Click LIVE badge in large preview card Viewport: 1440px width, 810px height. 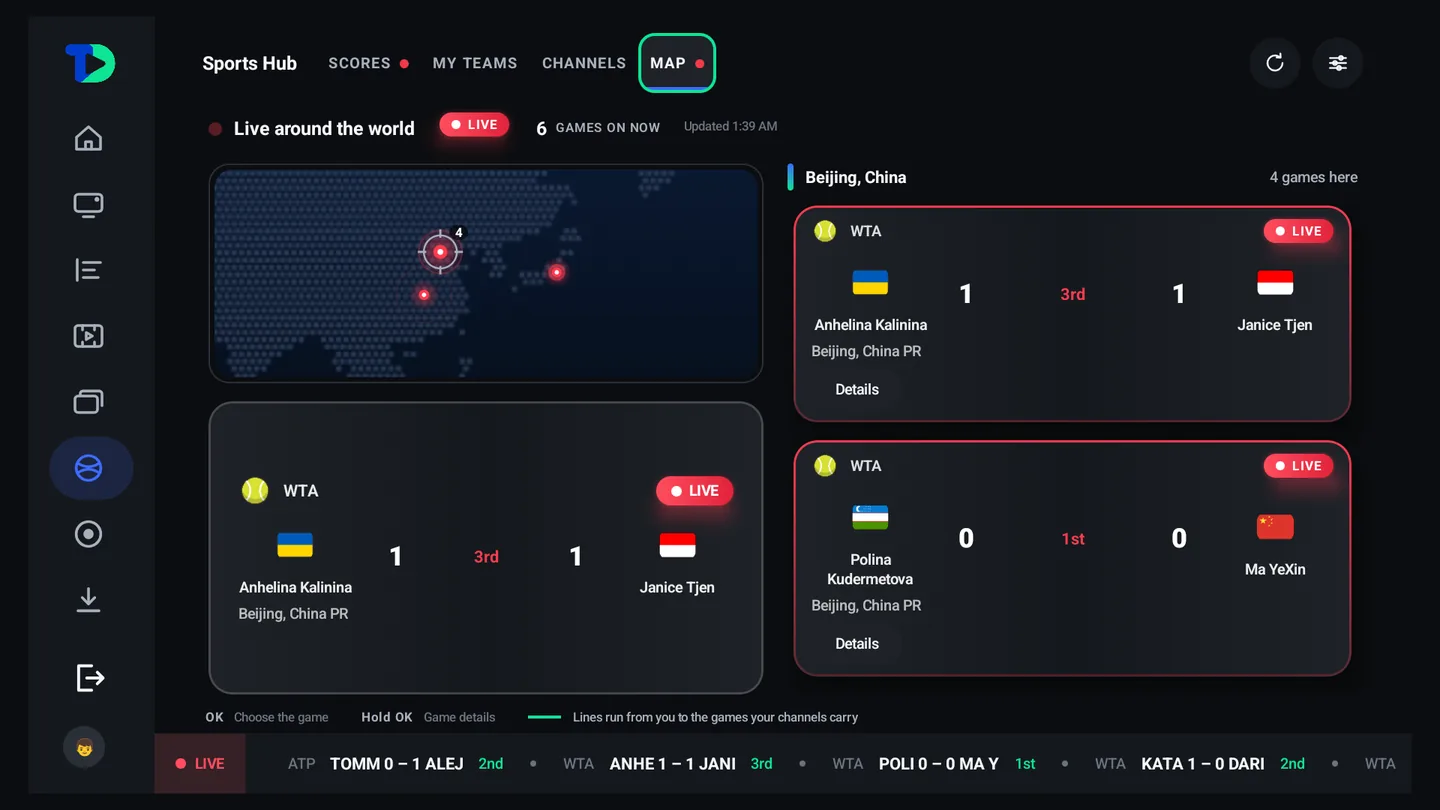[x=694, y=491]
